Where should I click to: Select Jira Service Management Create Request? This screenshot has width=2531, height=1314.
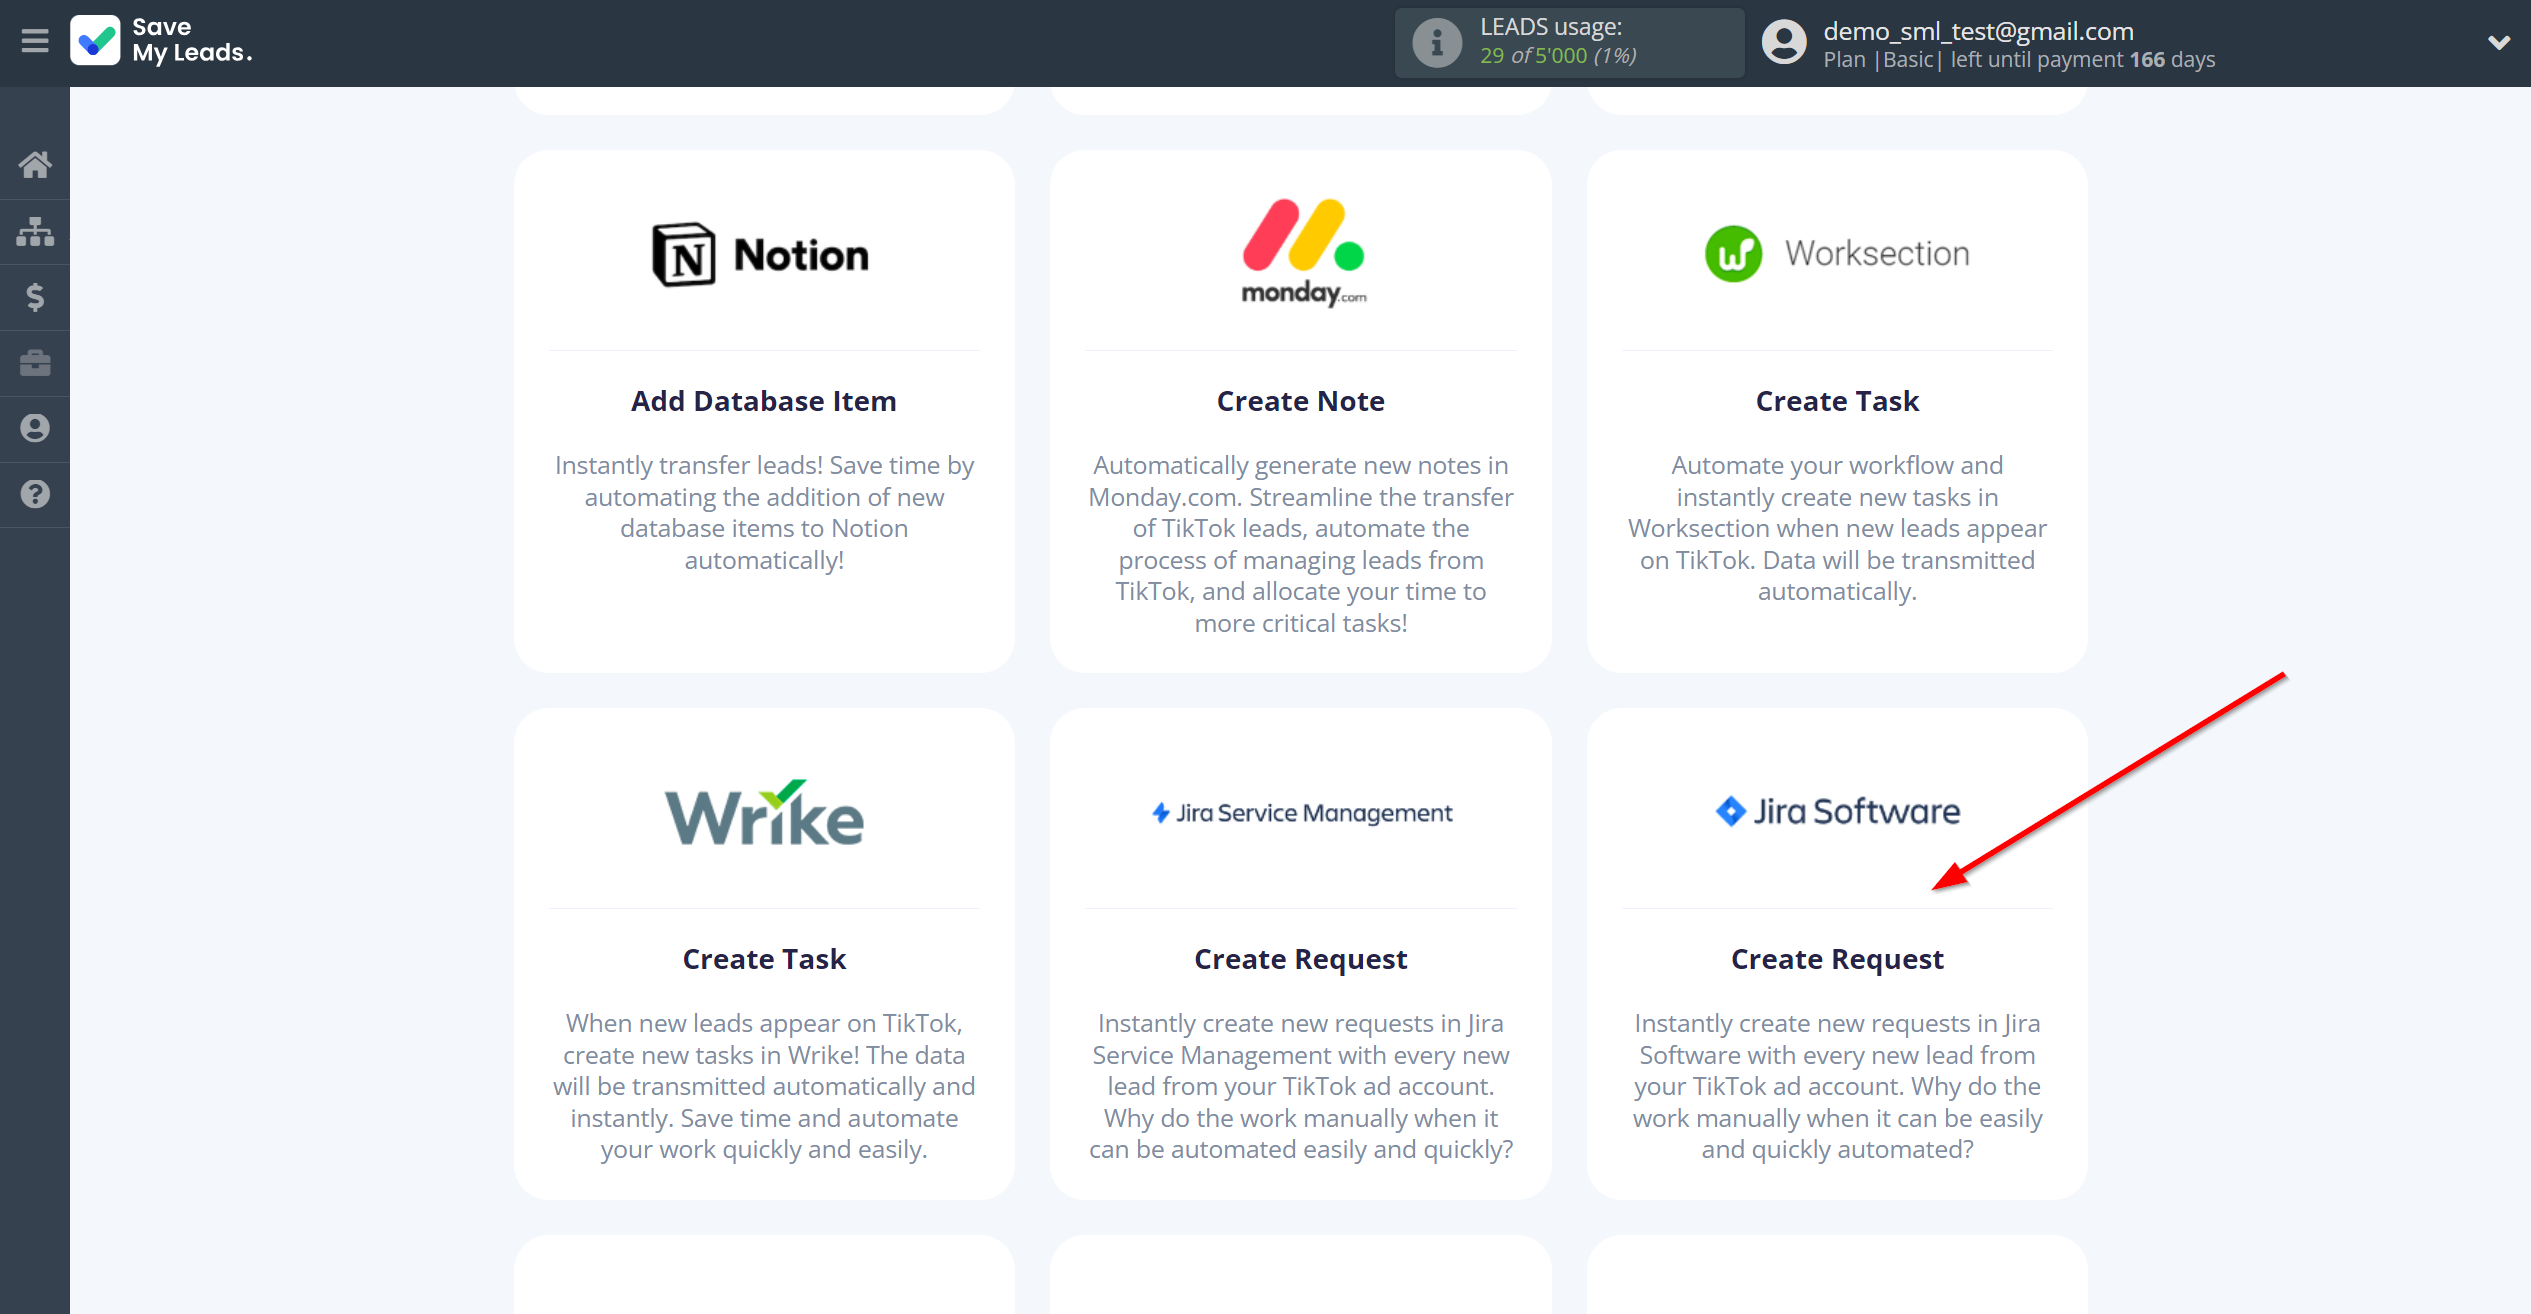1300,959
